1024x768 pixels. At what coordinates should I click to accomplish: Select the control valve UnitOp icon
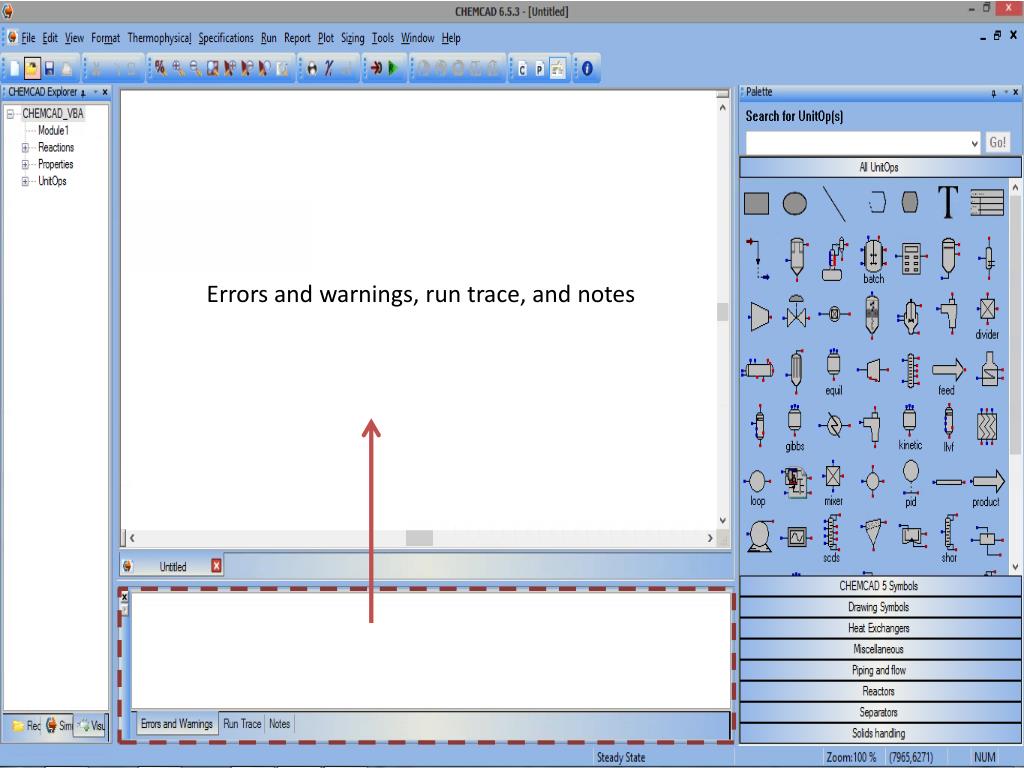click(x=795, y=312)
